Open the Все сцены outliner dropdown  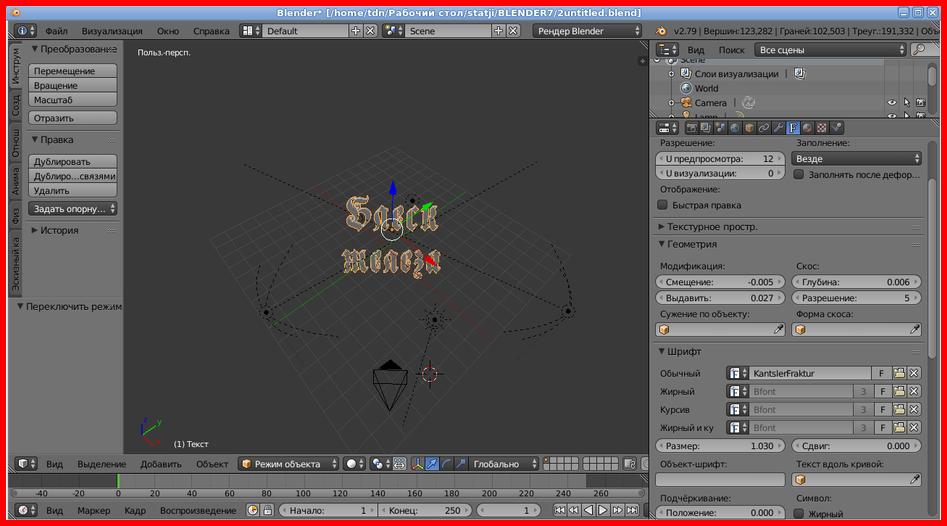[x=830, y=50]
